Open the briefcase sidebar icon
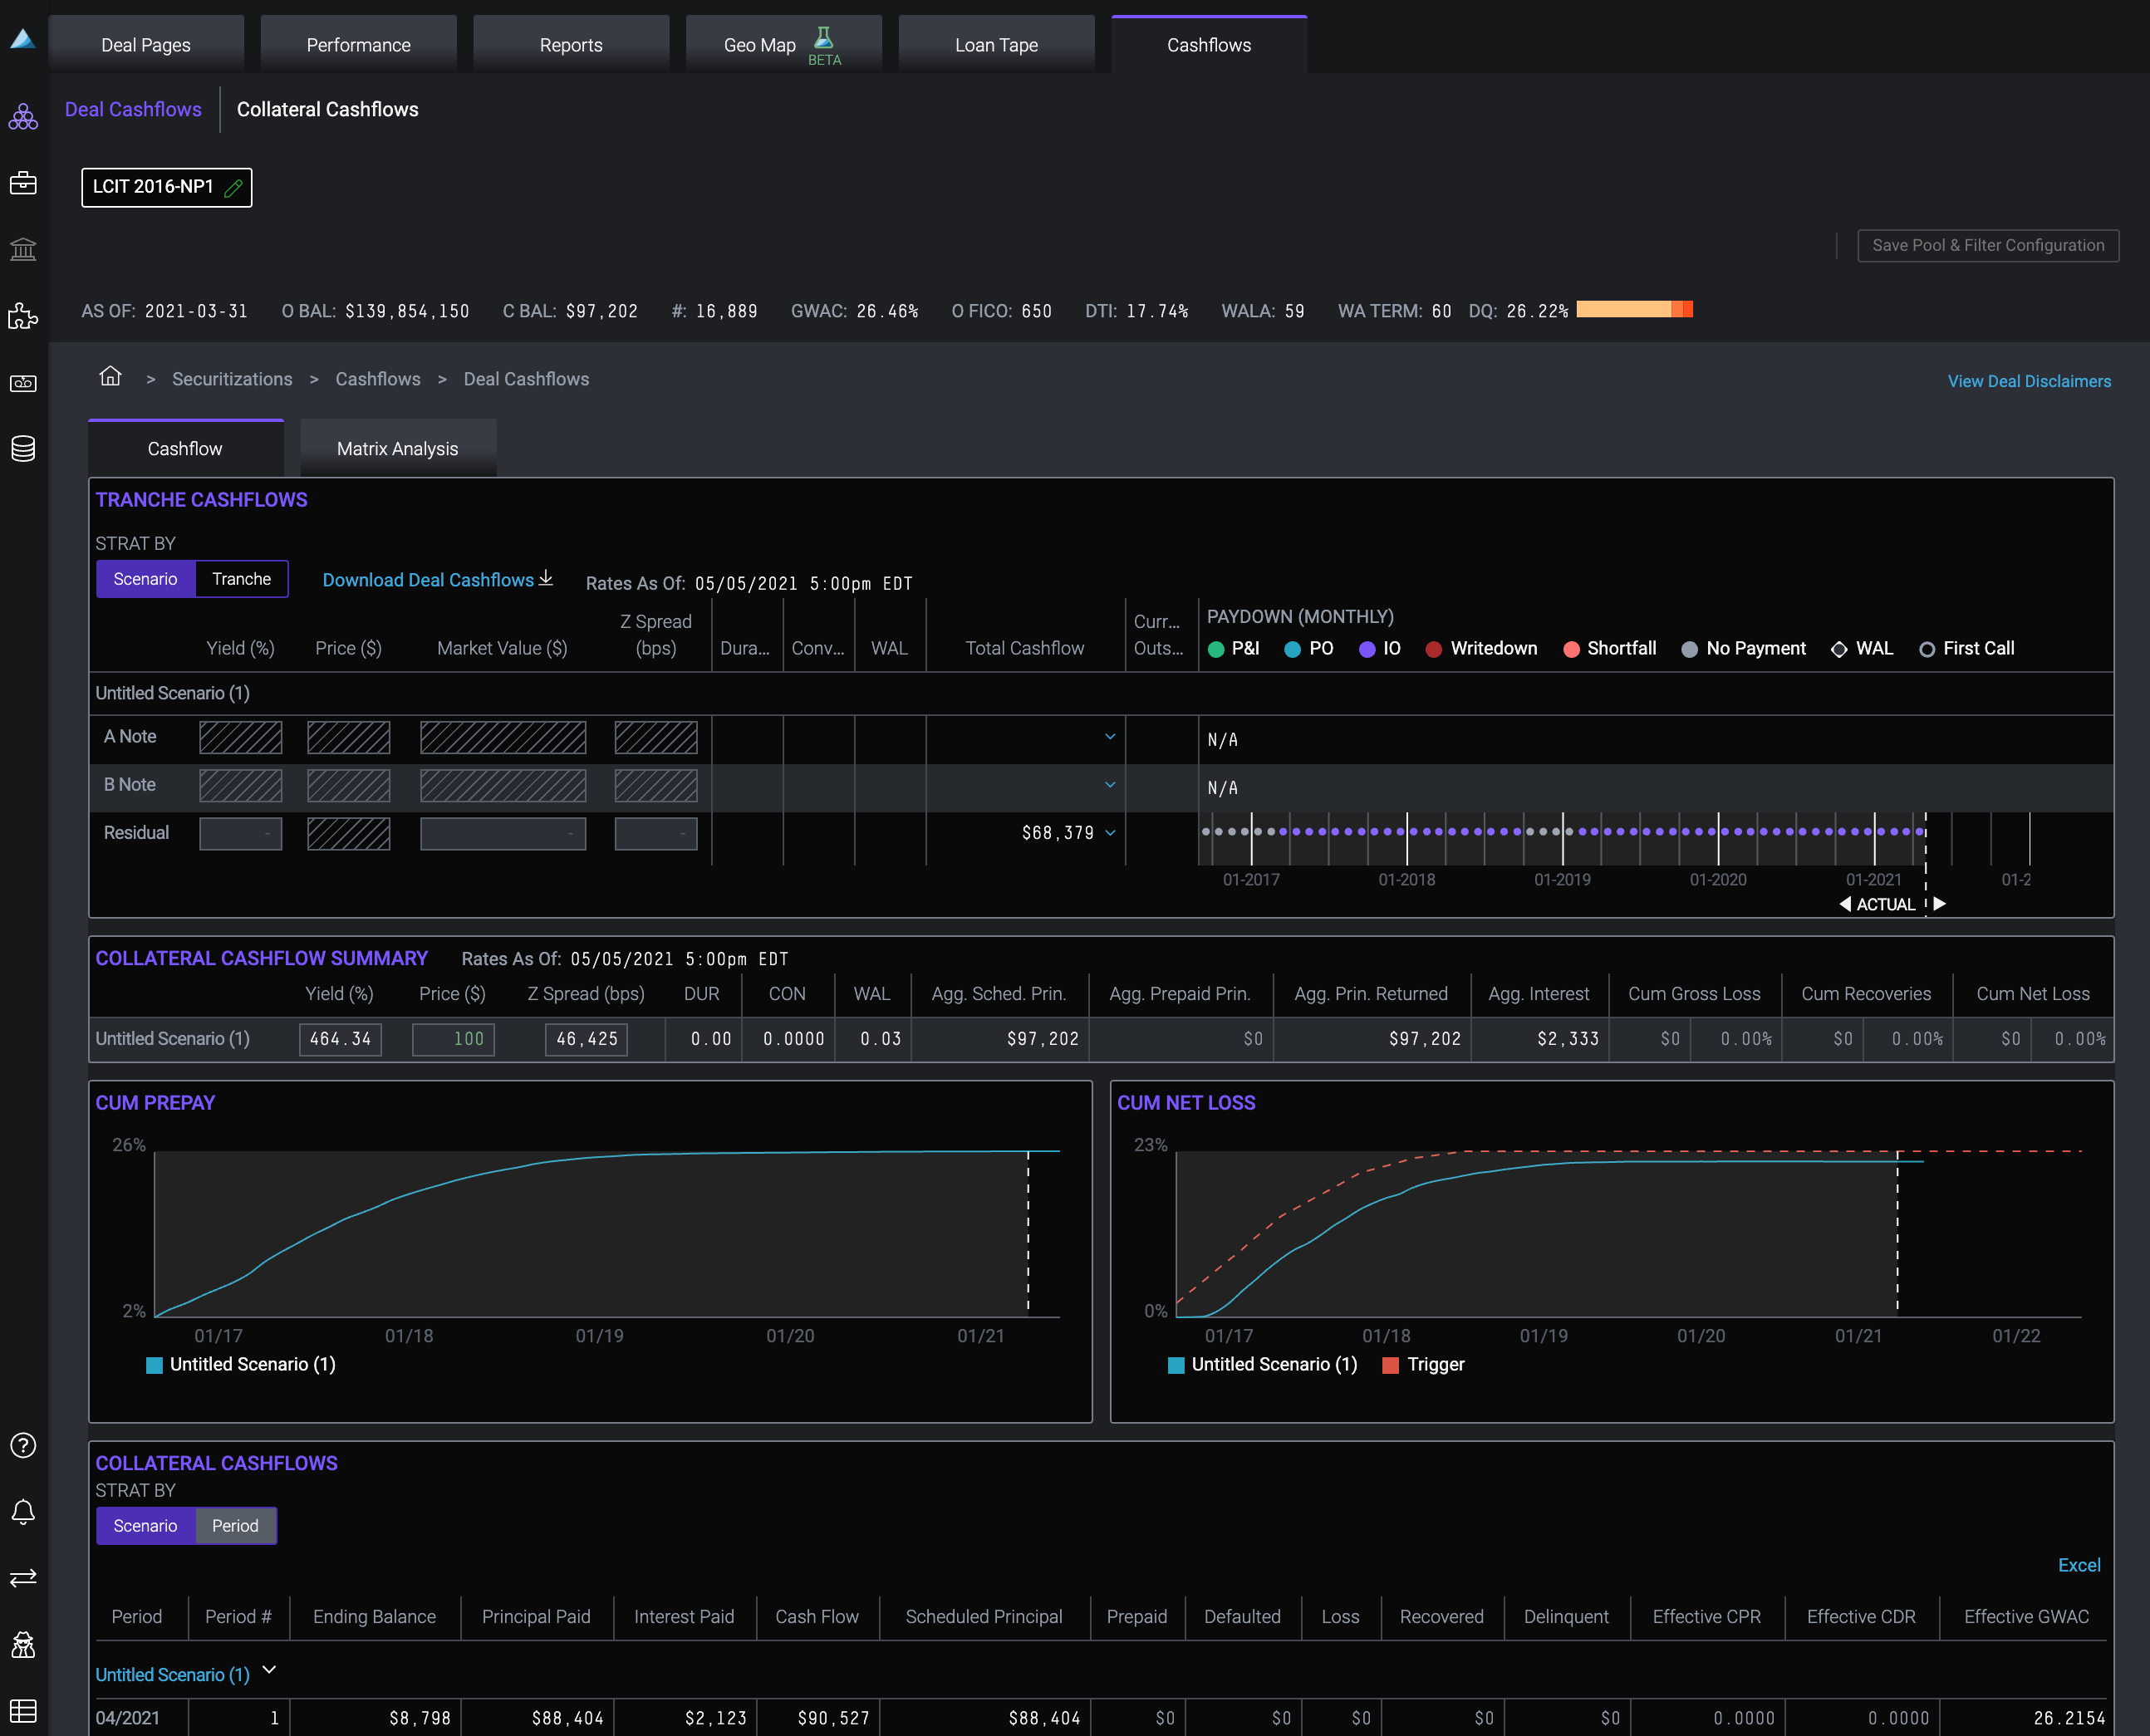Screen dimensions: 2150x1736 (23, 183)
